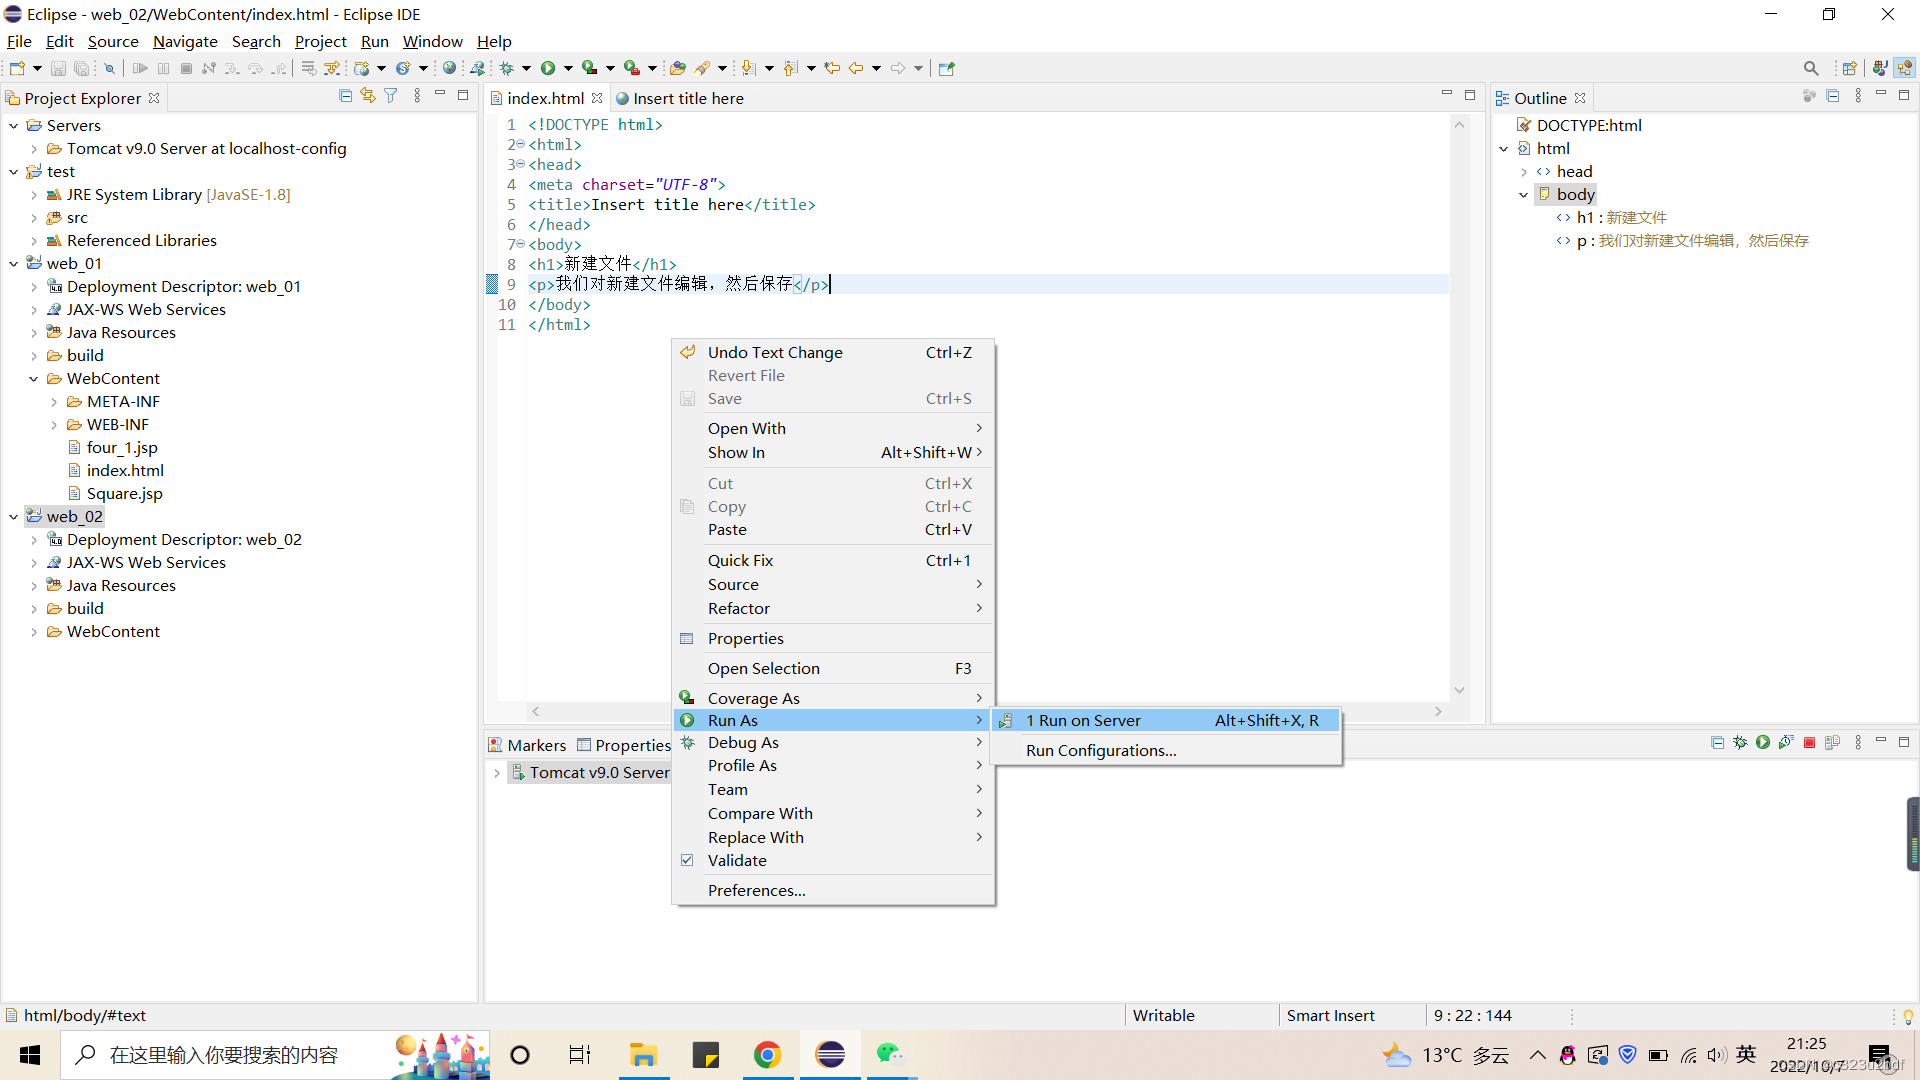Screen dimensions: 1920x1080
Task: Click Run Configurations... in the submenu
Action: [1100, 750]
